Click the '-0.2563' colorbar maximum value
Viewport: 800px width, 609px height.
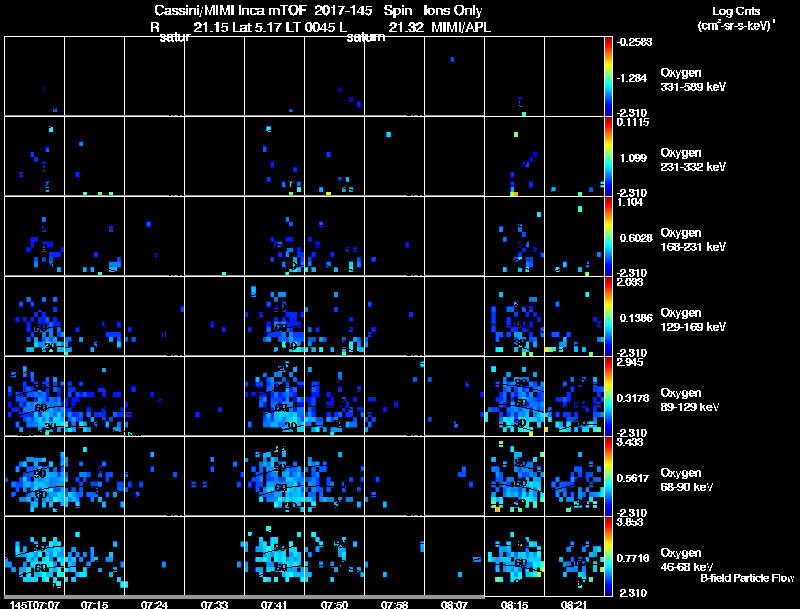coord(634,42)
